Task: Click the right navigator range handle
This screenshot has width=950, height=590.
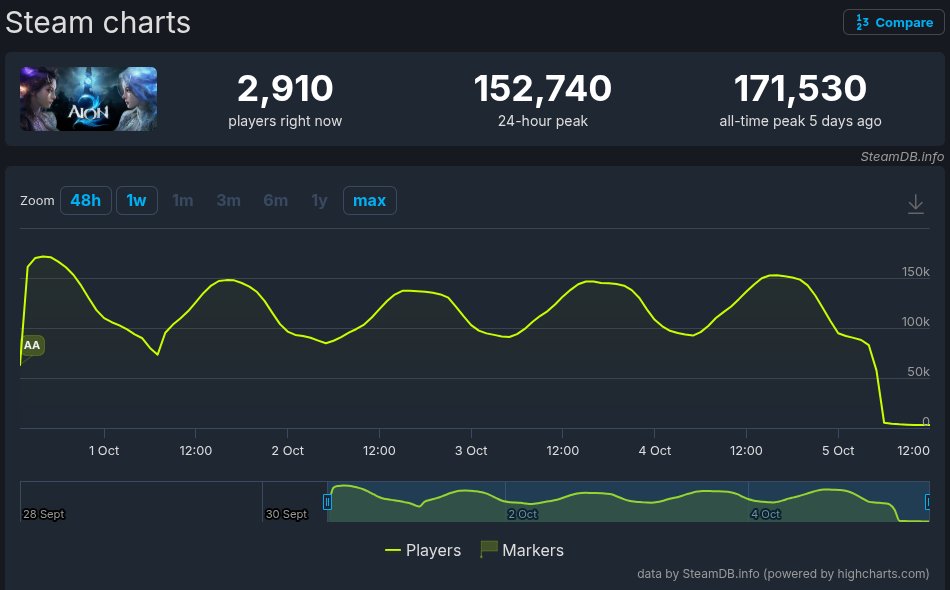Action: coord(928,502)
